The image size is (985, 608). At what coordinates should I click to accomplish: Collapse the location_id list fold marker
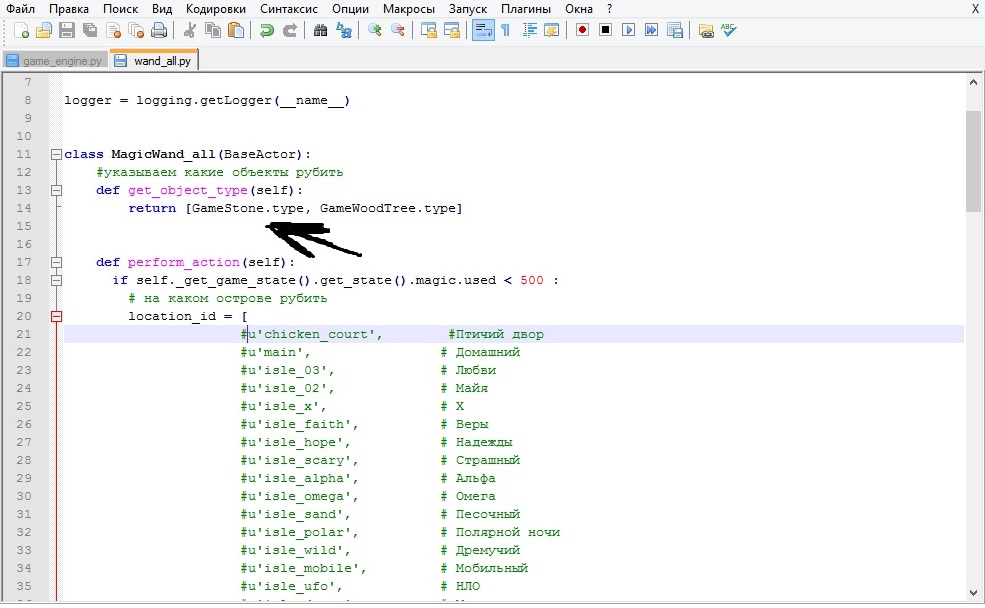(x=56, y=316)
